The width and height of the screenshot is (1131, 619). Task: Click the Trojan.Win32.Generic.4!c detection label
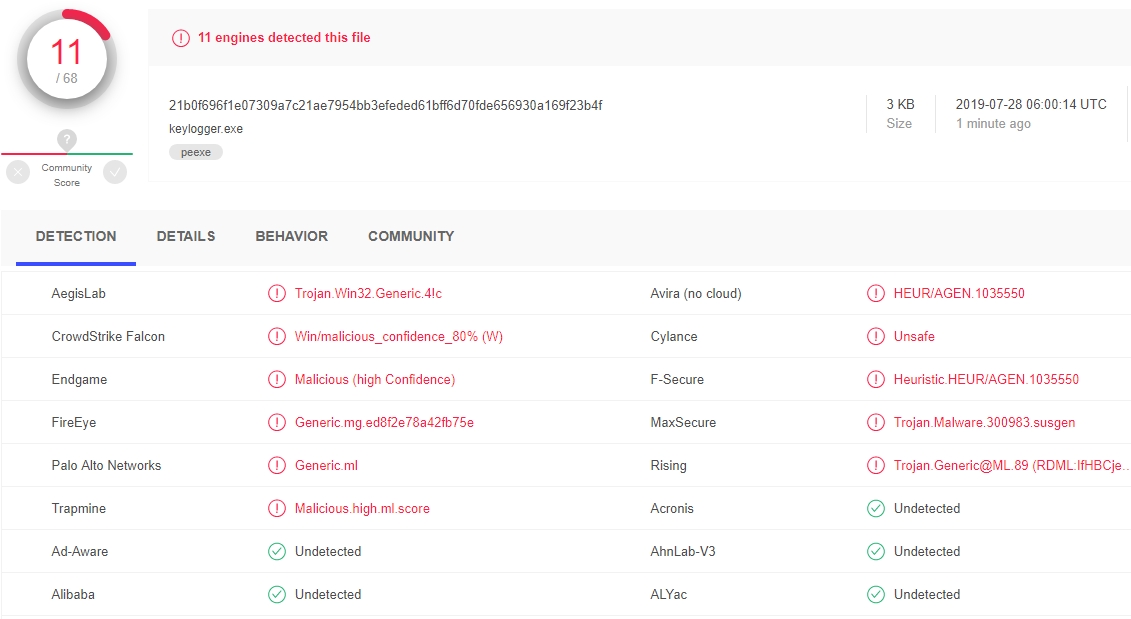click(x=368, y=294)
